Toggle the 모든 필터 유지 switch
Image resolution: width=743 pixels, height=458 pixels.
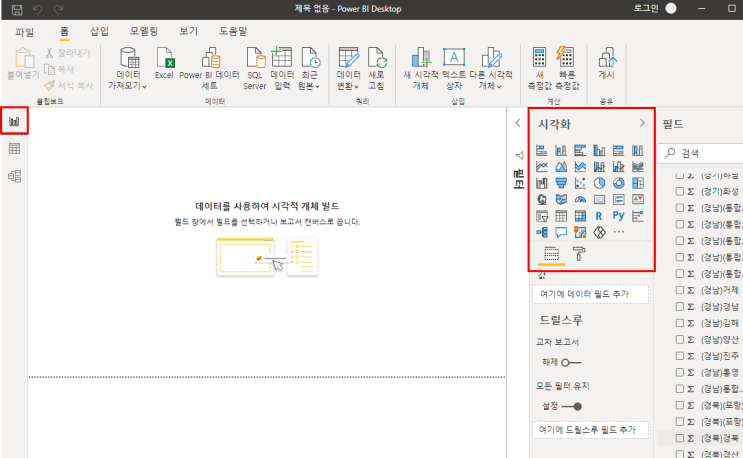coord(571,406)
